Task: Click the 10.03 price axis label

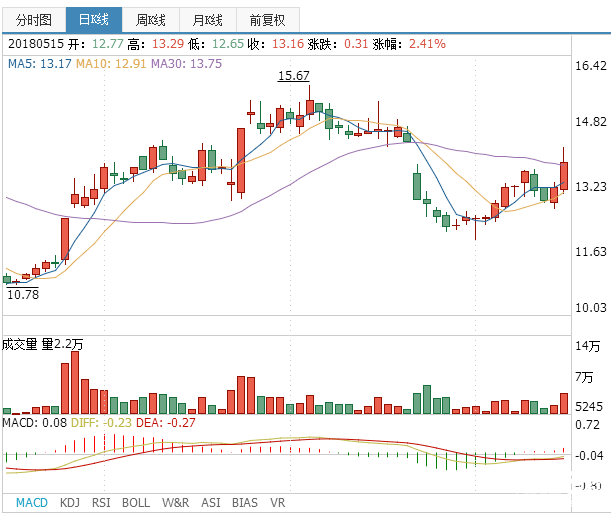Action: click(x=591, y=308)
